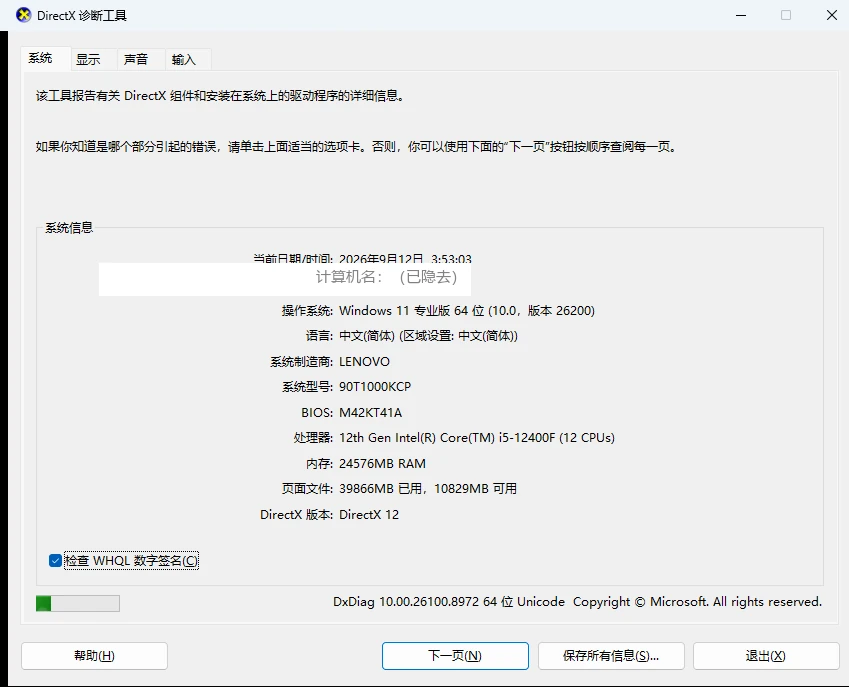Image resolution: width=849 pixels, height=687 pixels.
Task: Close the DirectX 诊断工具 window
Action: (832, 15)
